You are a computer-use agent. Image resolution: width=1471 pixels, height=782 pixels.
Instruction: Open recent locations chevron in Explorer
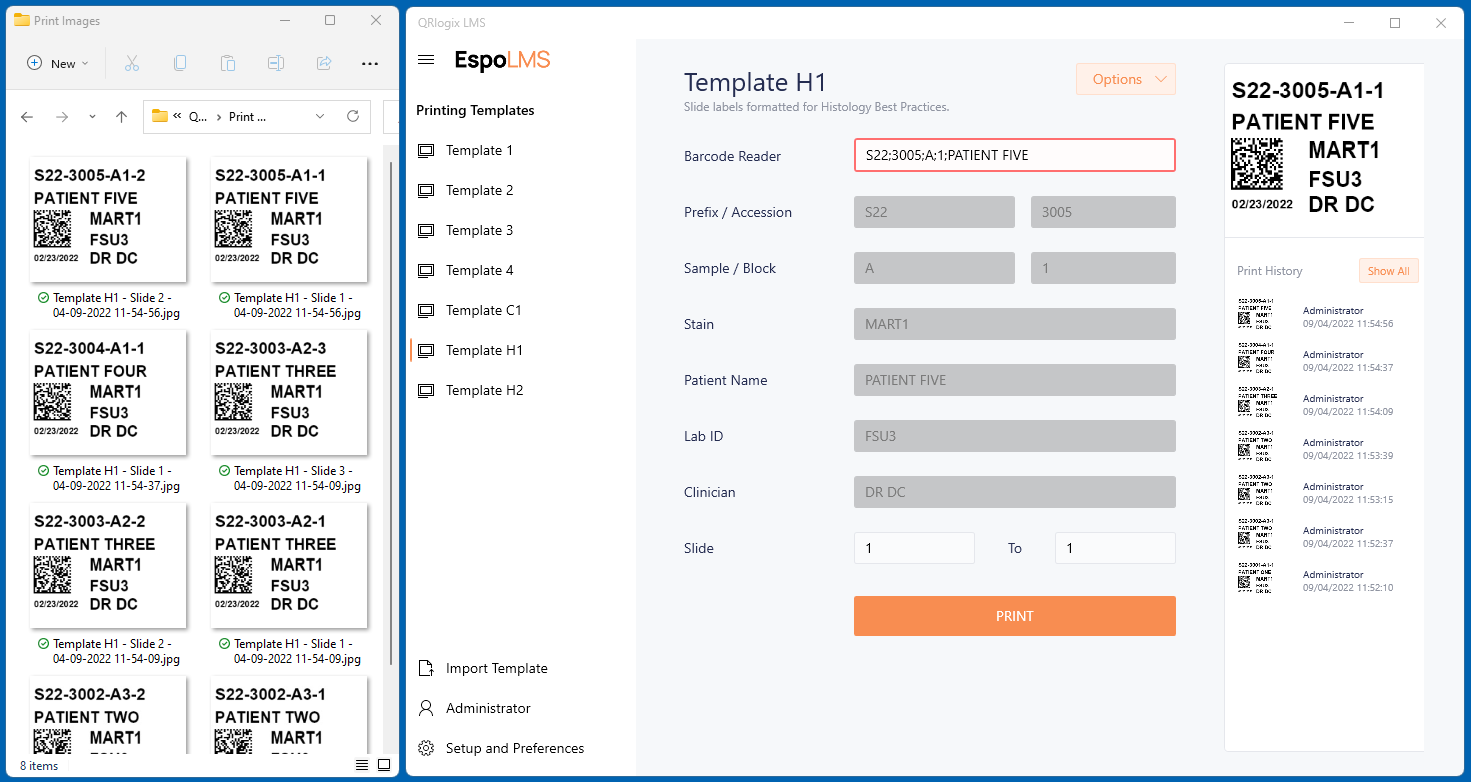coord(92,117)
